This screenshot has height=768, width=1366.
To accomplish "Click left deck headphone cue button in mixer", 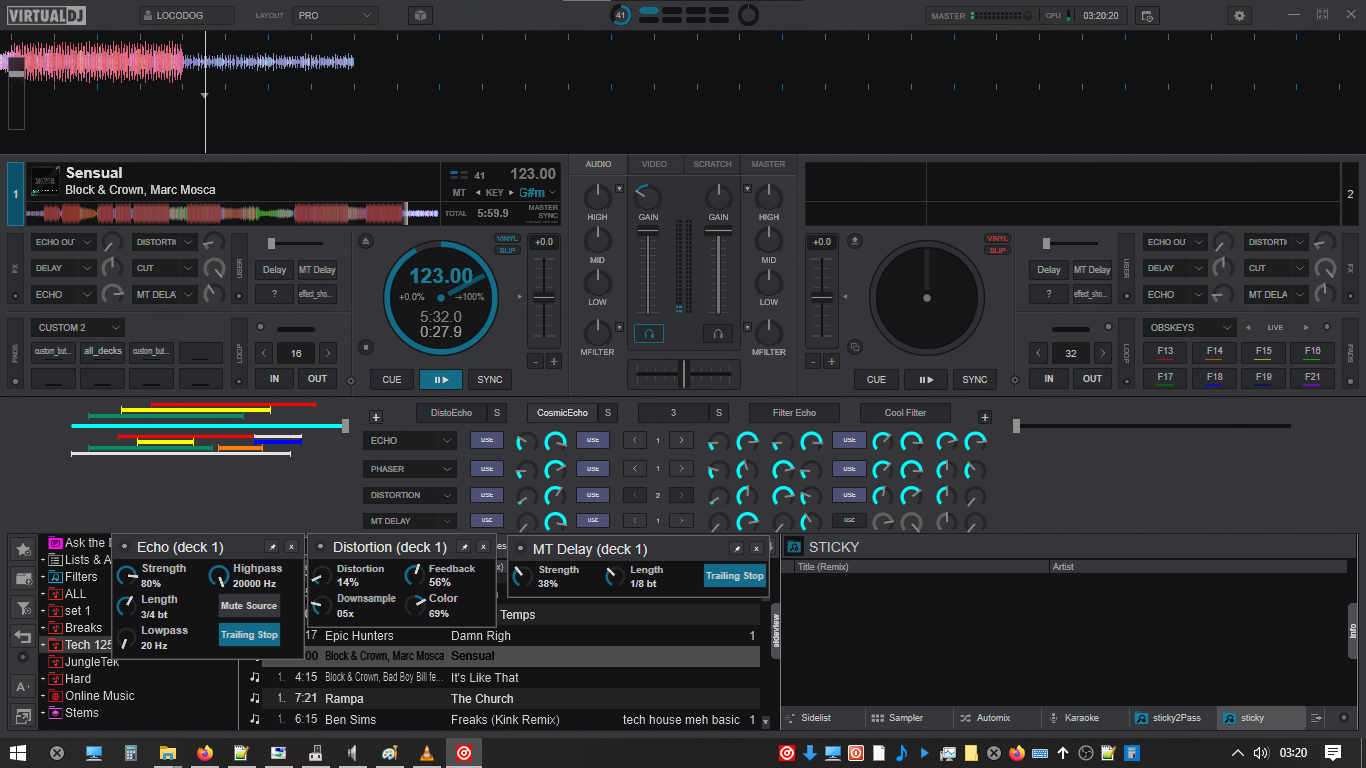I will 648,333.
